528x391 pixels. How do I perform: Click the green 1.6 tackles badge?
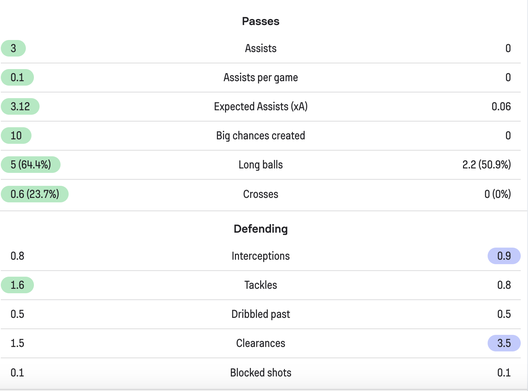tap(17, 285)
